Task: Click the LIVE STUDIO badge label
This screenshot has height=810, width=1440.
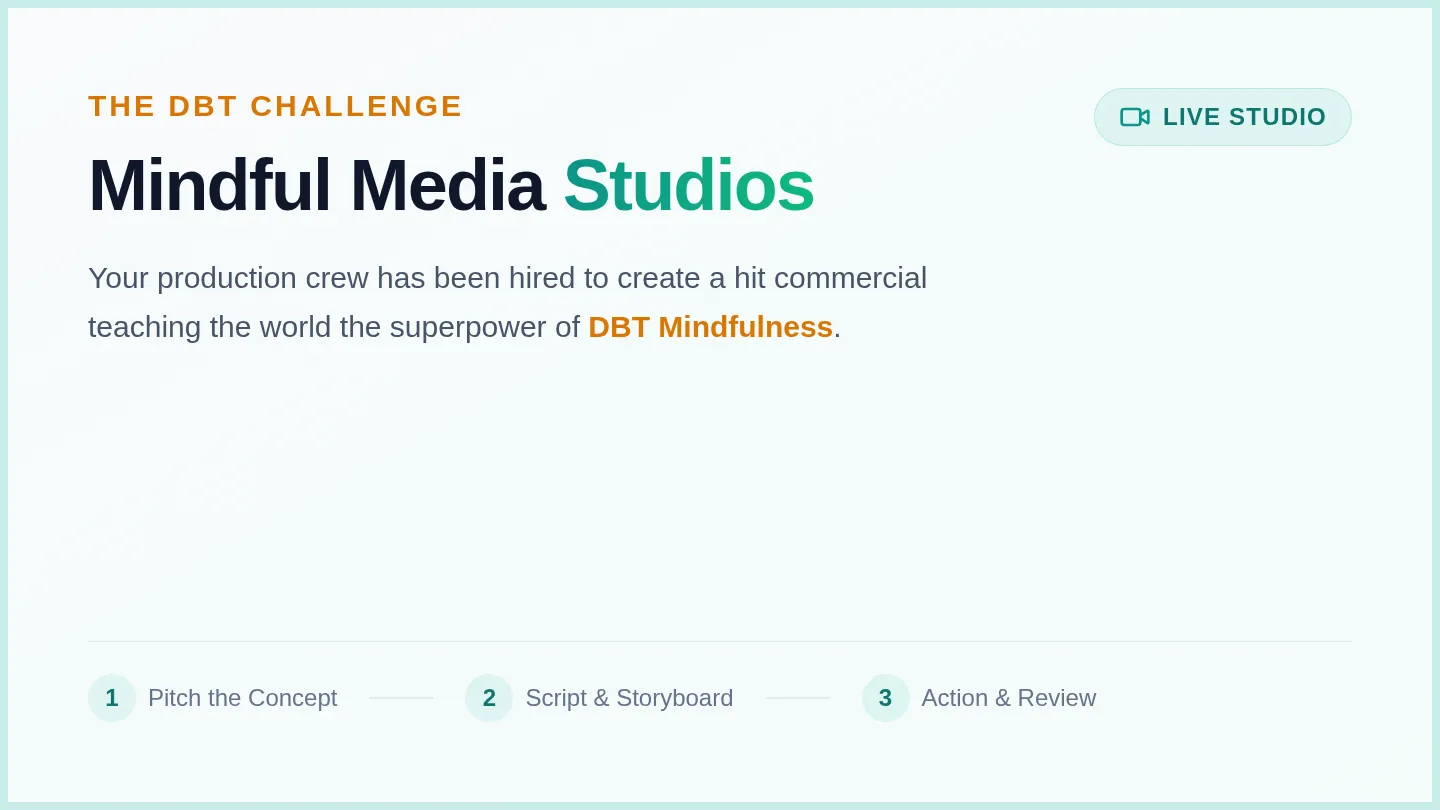Action: 1244,117
